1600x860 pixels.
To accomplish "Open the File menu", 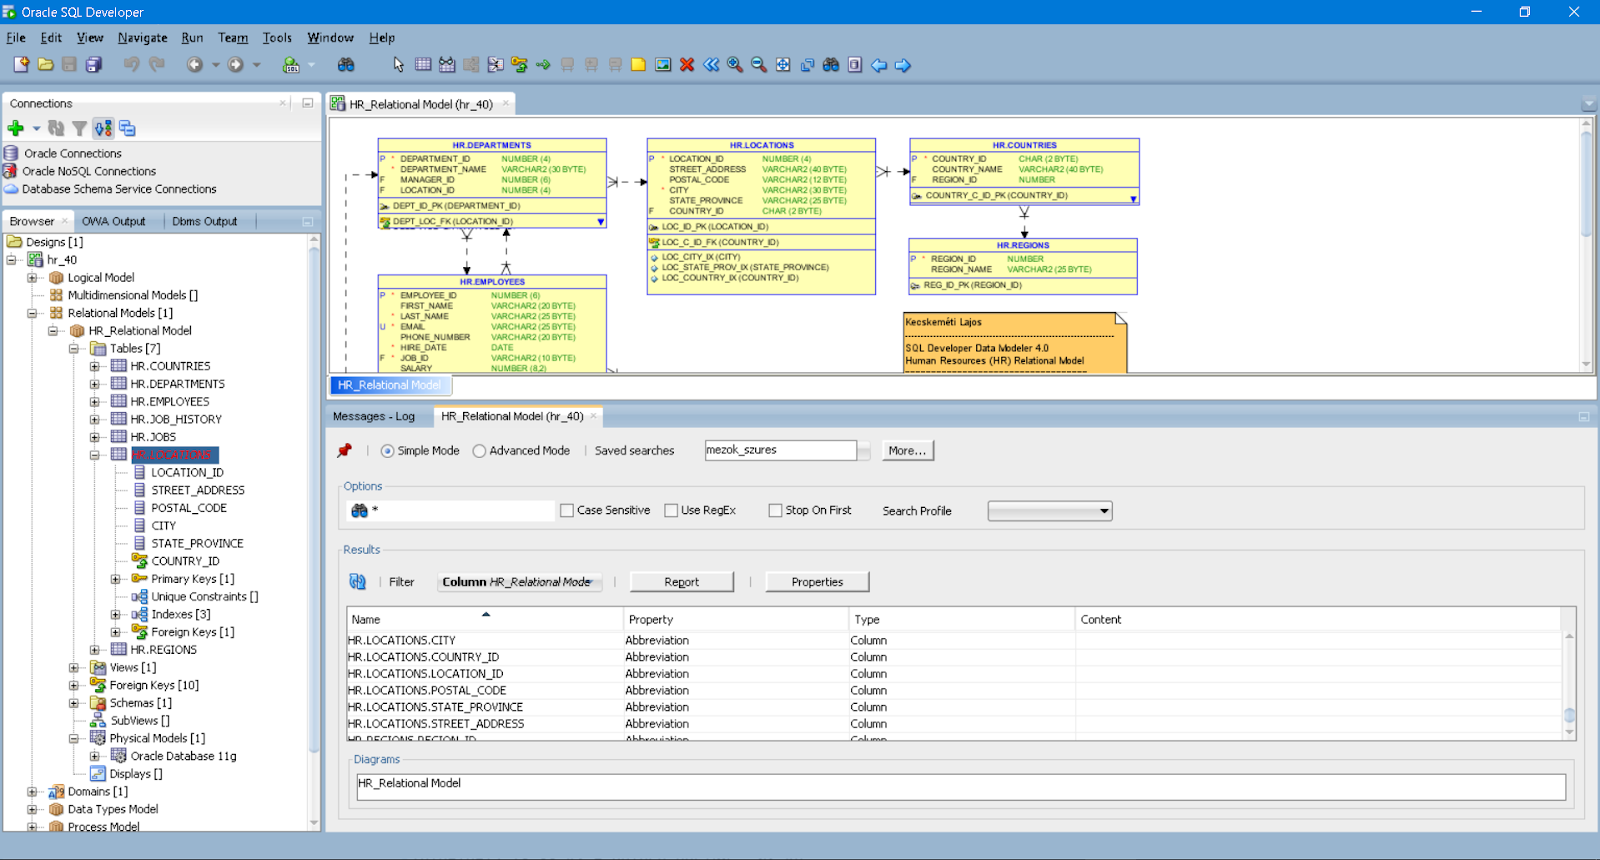I will click(x=16, y=38).
